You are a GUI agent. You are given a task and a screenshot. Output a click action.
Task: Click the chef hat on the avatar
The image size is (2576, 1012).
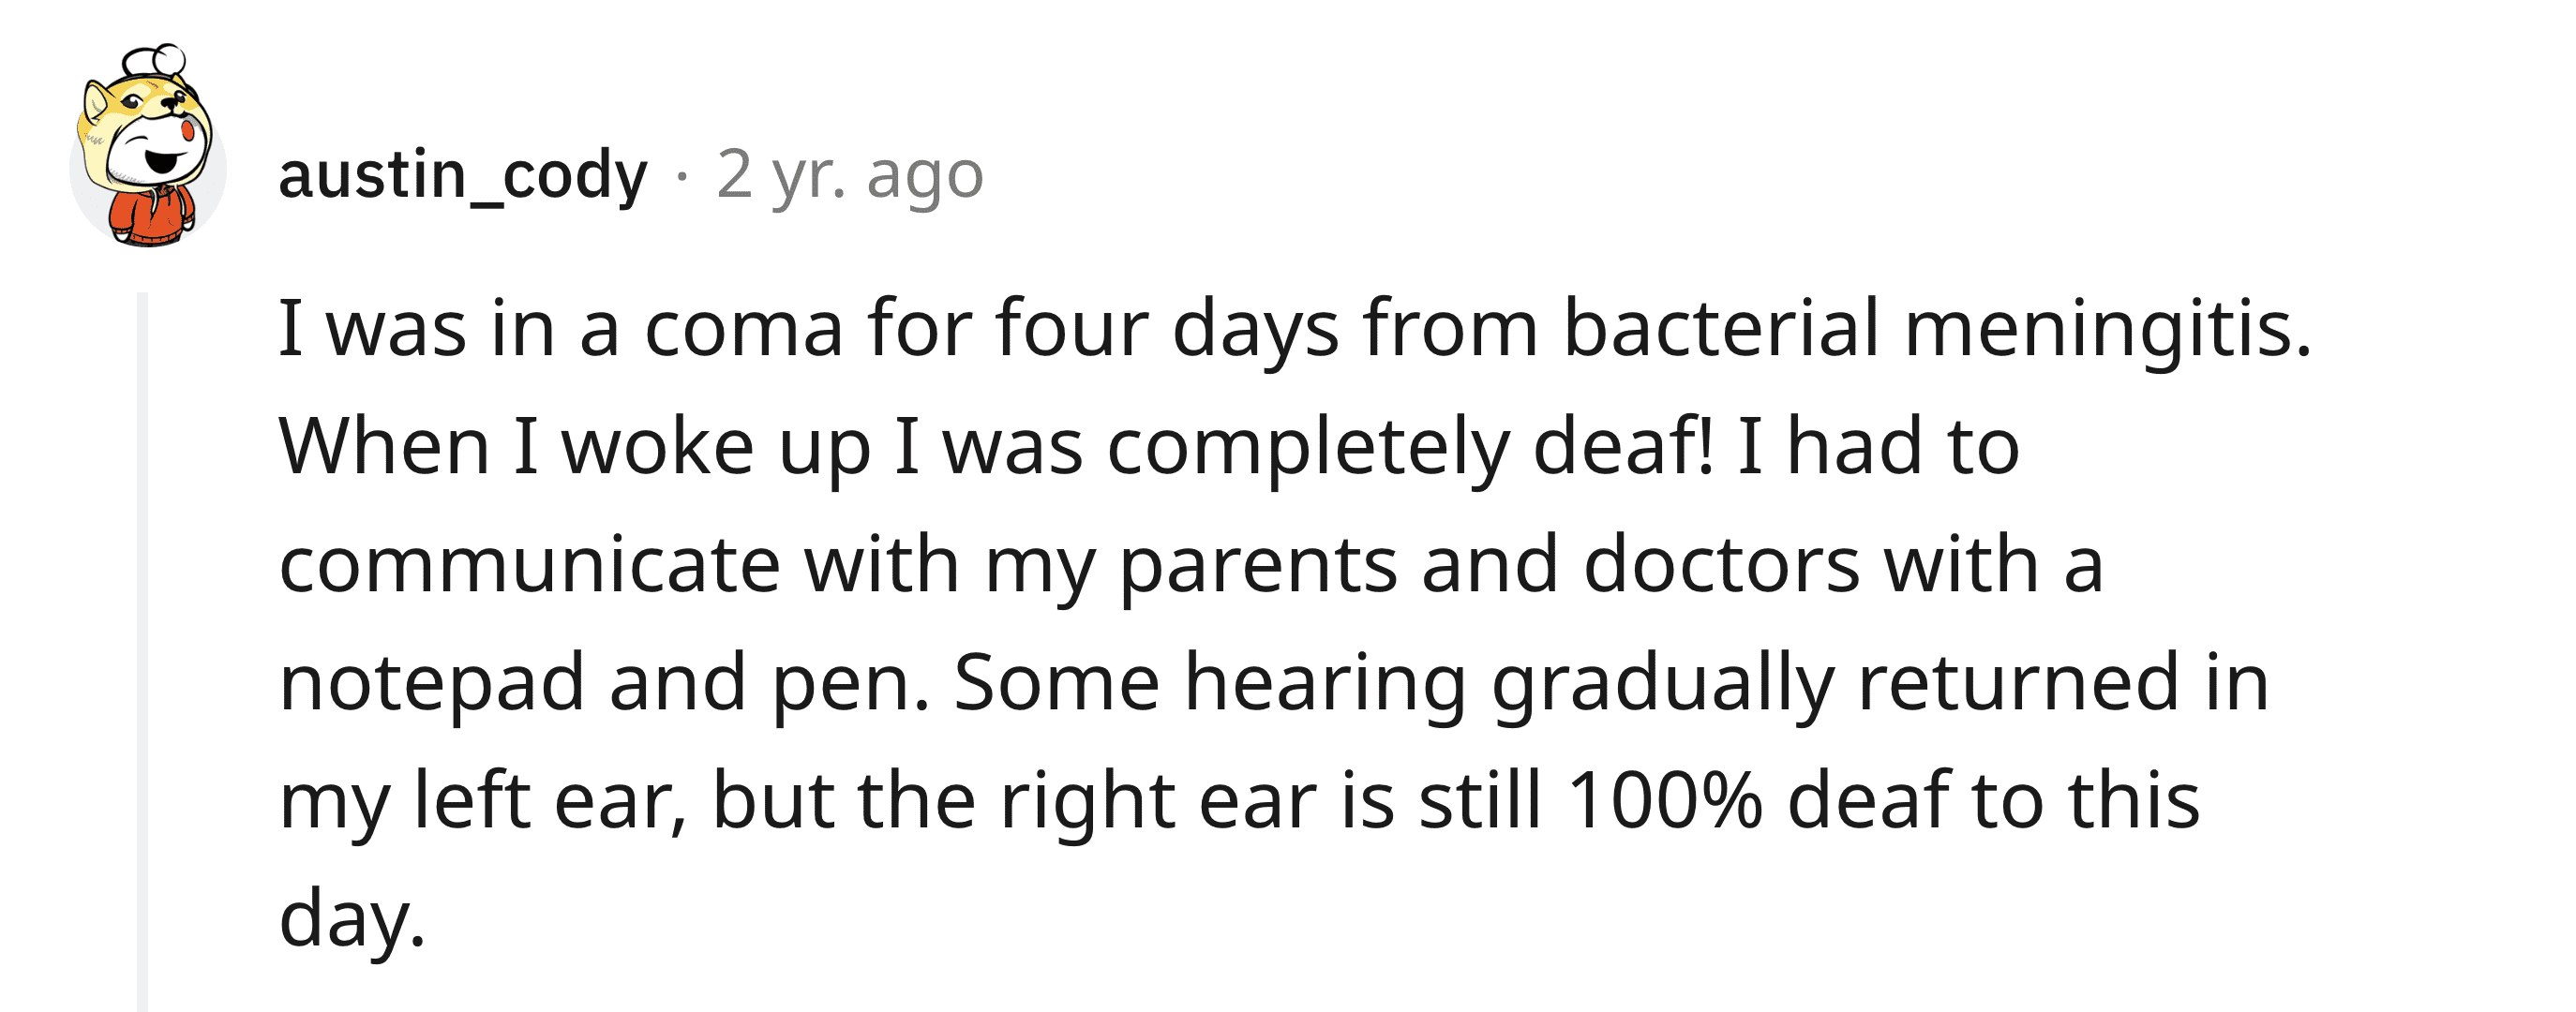pos(155,62)
